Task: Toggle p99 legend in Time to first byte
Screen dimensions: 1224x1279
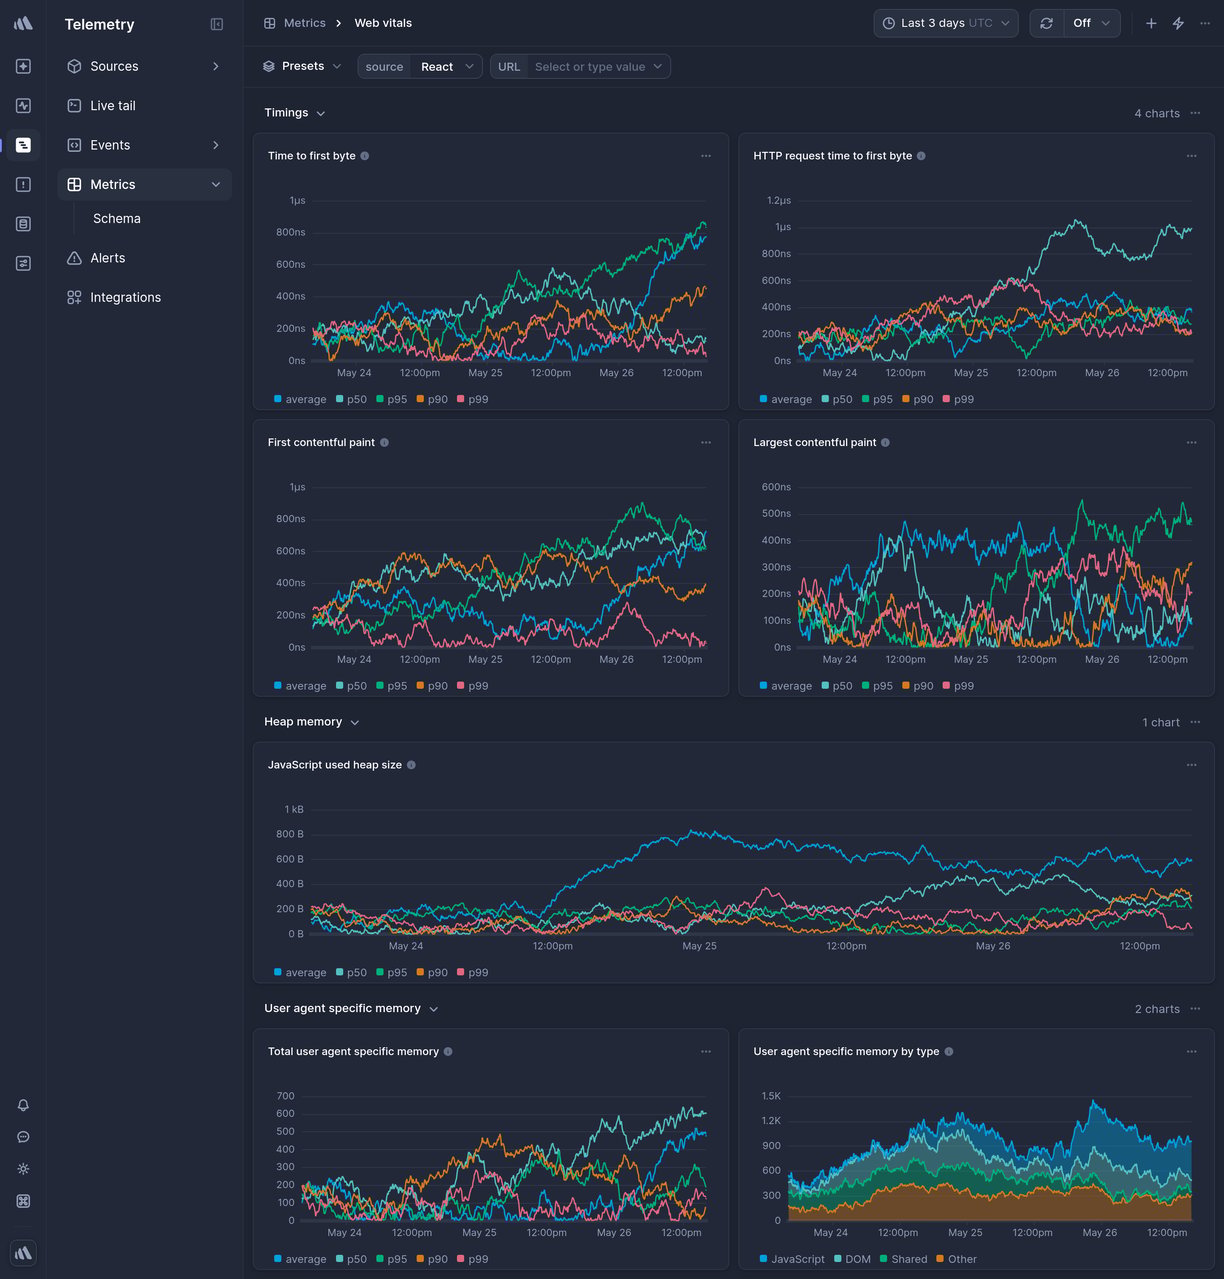Action: (473, 399)
